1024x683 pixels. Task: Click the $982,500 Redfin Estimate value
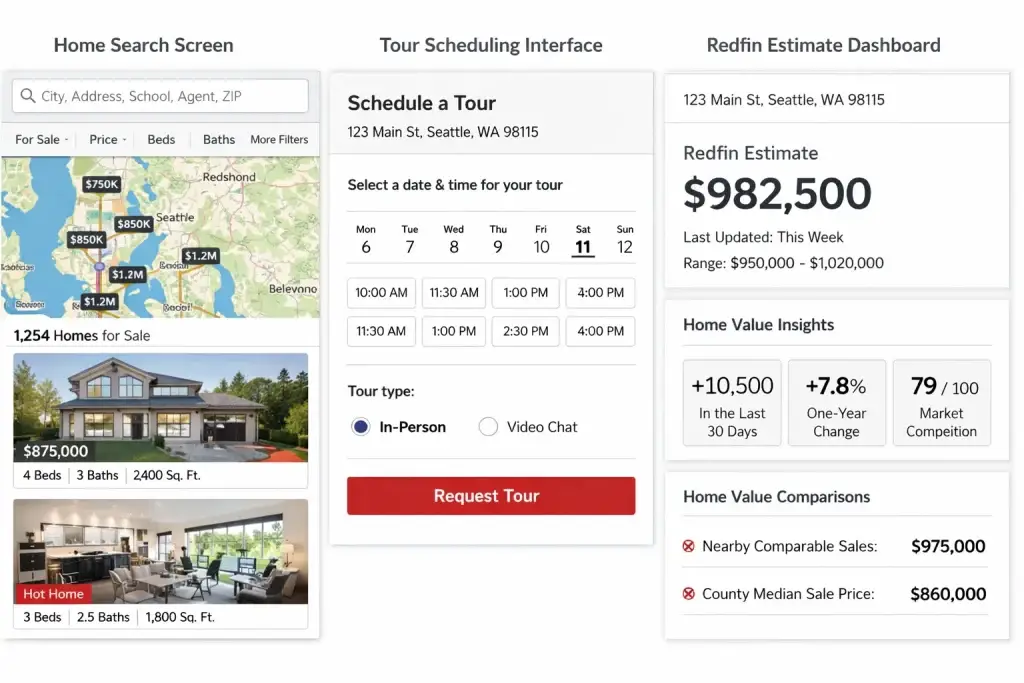(777, 194)
